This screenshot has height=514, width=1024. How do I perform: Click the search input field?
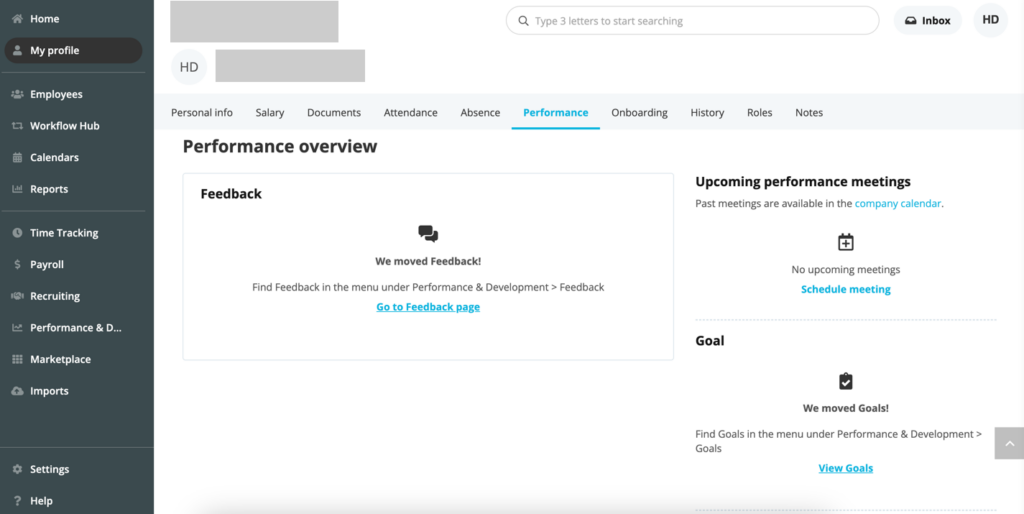(x=692, y=21)
